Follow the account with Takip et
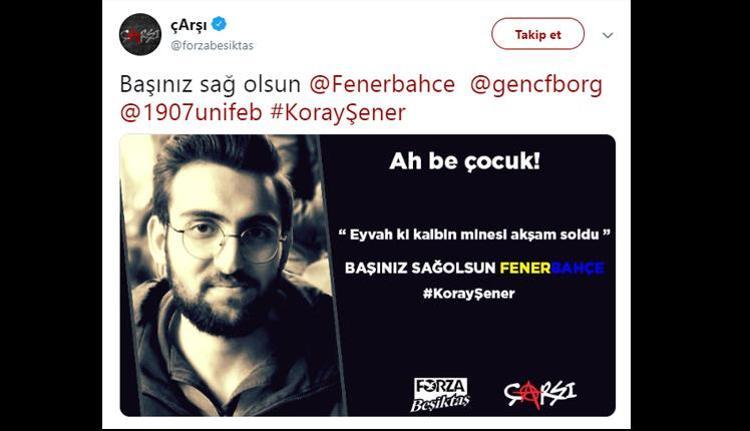750x431 pixels. click(x=538, y=34)
